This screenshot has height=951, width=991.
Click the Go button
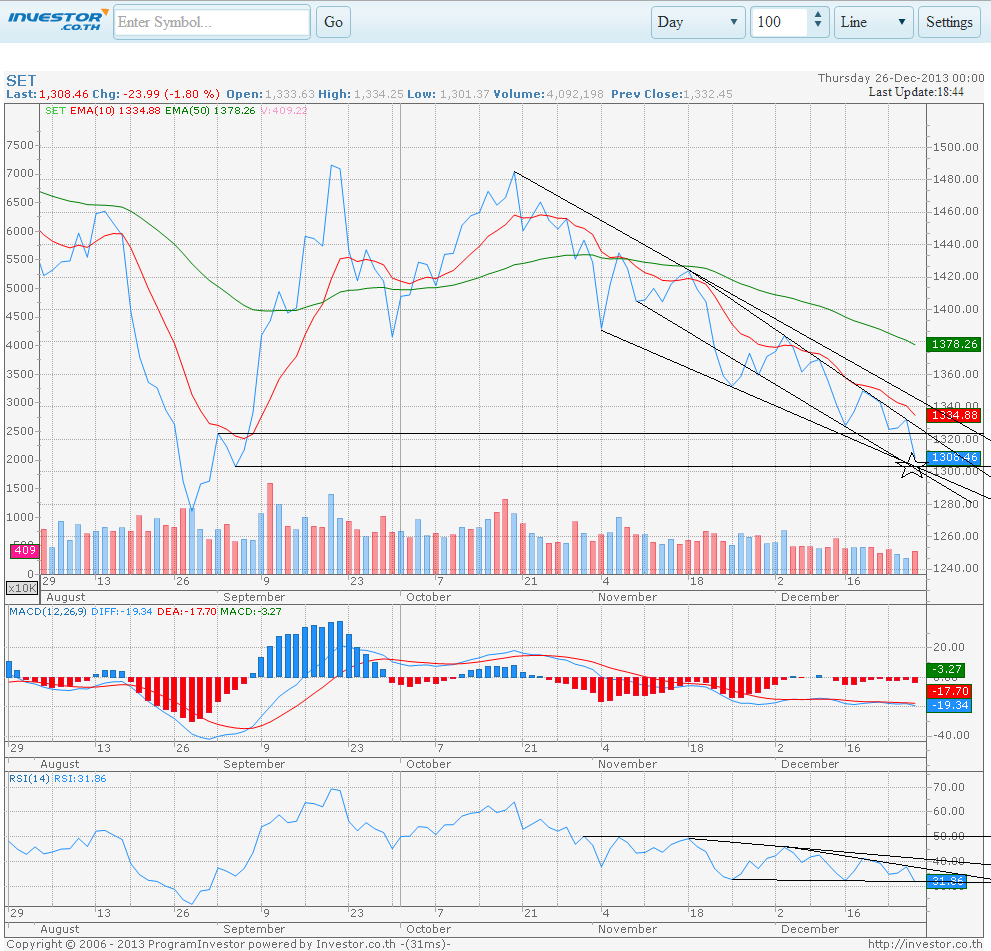pos(333,22)
